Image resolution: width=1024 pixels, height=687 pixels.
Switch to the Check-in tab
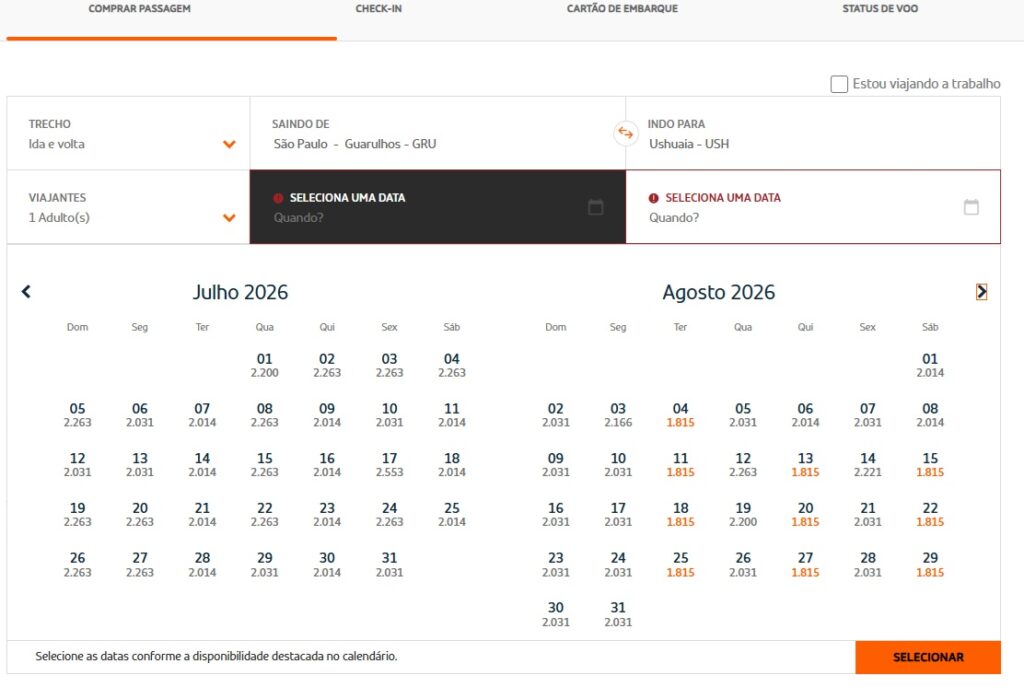coord(379,9)
